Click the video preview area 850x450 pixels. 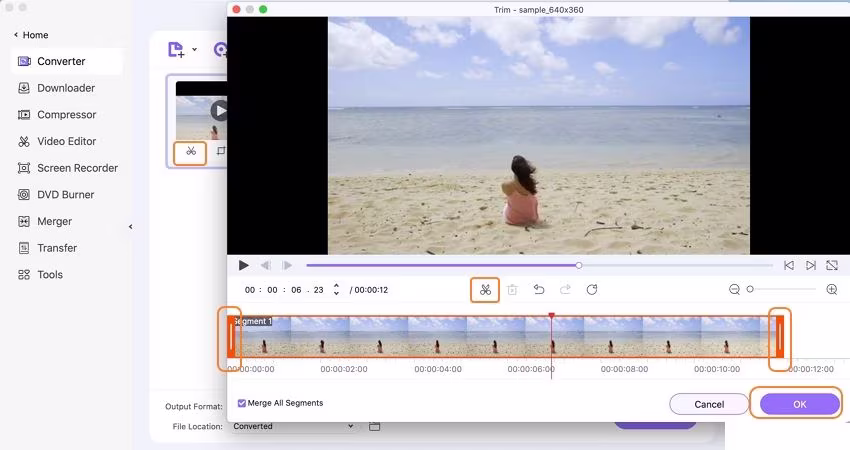click(539, 136)
